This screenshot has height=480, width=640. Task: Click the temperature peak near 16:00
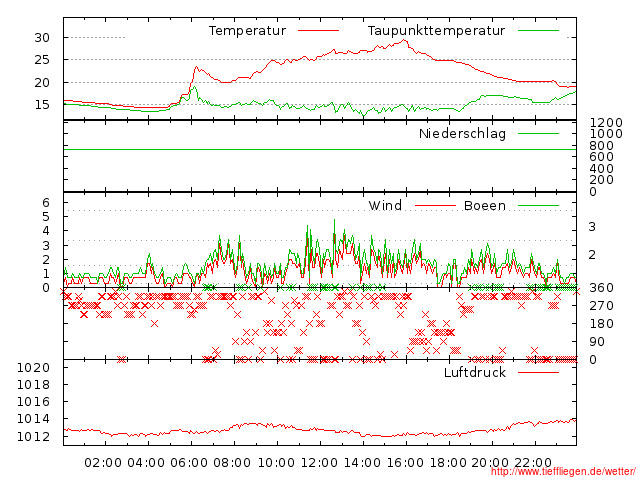click(x=404, y=40)
